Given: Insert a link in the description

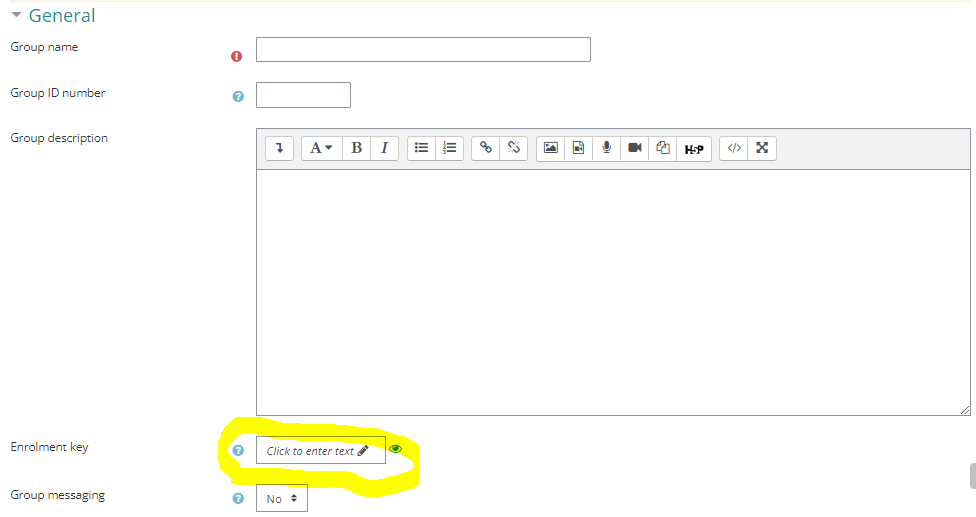Looking at the screenshot, I should pos(486,148).
